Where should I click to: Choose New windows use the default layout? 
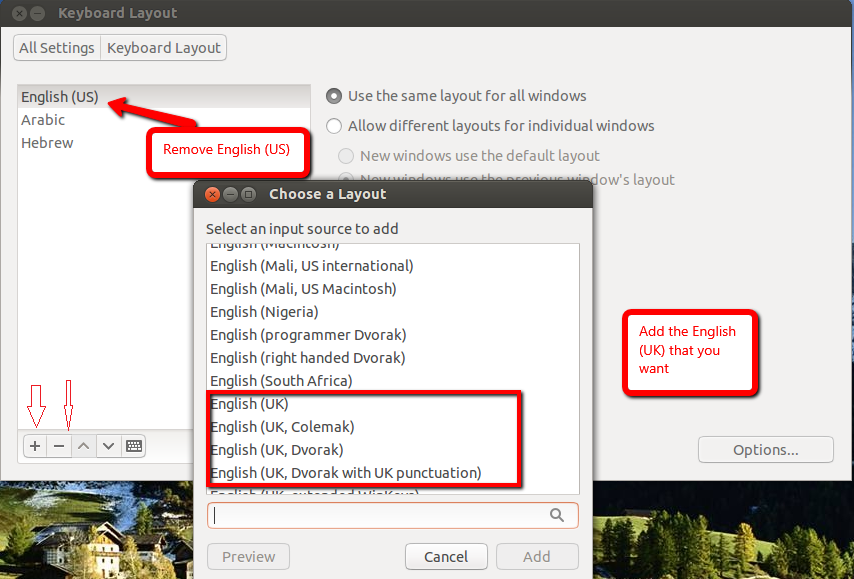click(x=346, y=156)
